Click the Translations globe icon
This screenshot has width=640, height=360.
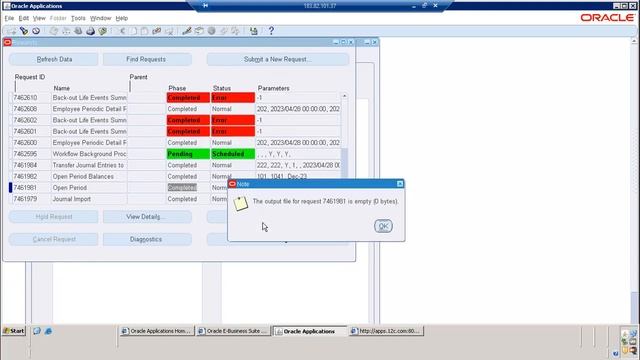point(211,31)
